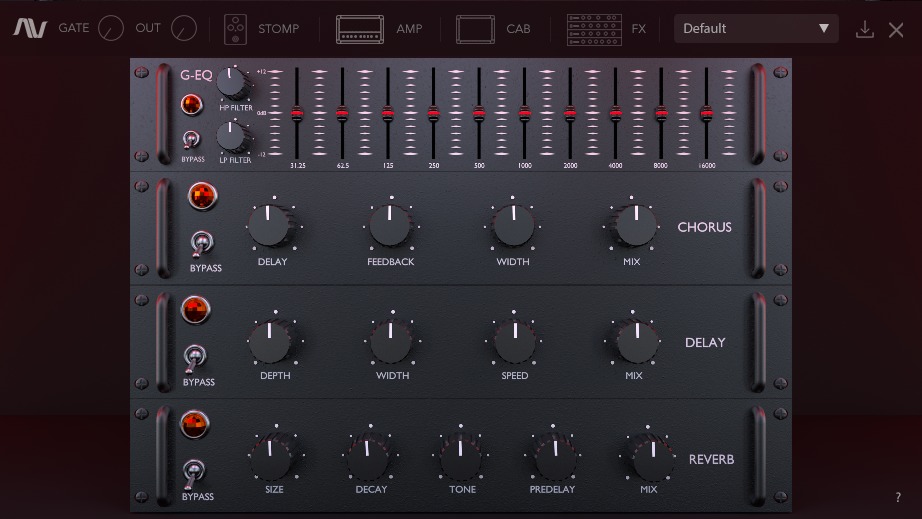The width and height of the screenshot is (922, 519).
Task: Click the 62.5 Hz EQ slider
Action: [x=342, y=113]
